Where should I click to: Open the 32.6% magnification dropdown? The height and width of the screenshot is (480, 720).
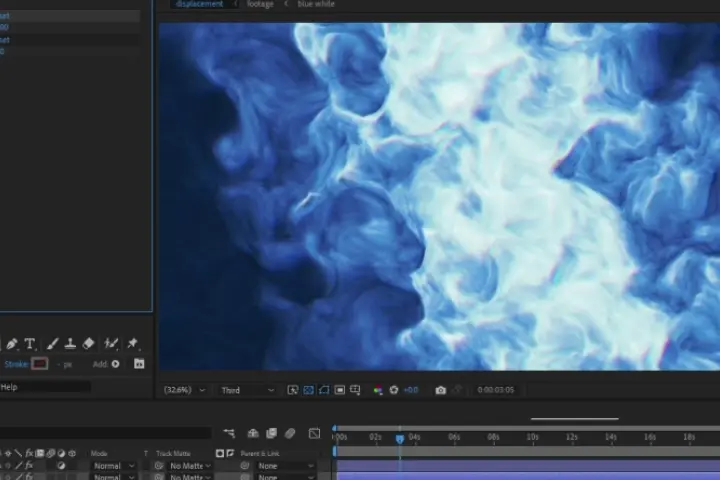185,390
